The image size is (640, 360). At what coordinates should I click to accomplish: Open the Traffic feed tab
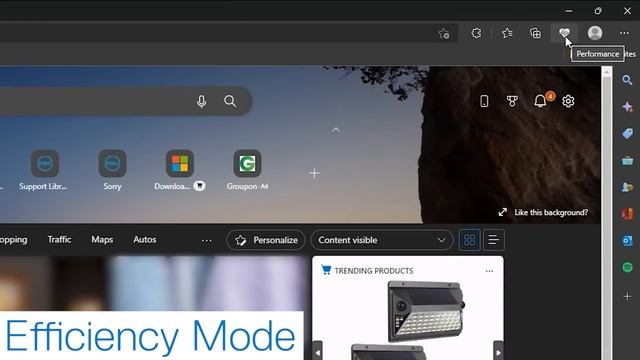[59, 240]
